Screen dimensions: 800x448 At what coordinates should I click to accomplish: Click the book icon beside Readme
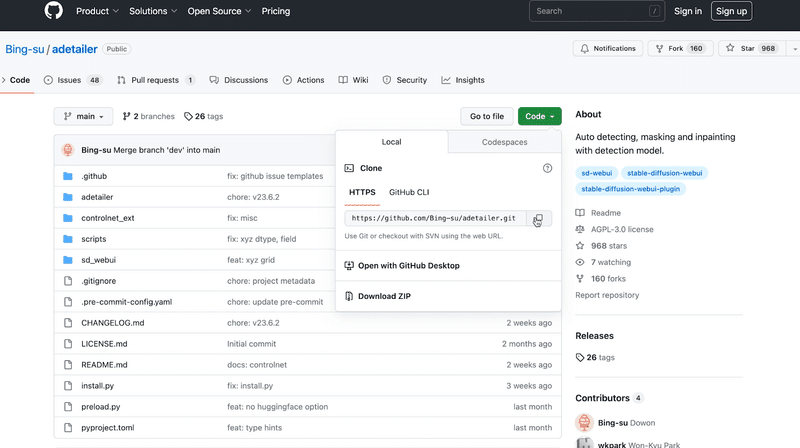[x=580, y=212]
